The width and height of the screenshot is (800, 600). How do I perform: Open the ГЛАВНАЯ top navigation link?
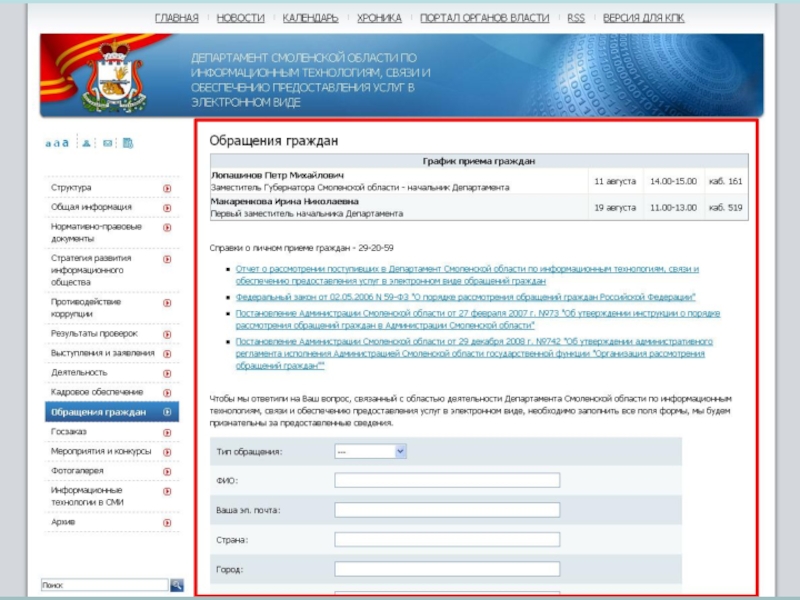pyautogui.click(x=177, y=18)
